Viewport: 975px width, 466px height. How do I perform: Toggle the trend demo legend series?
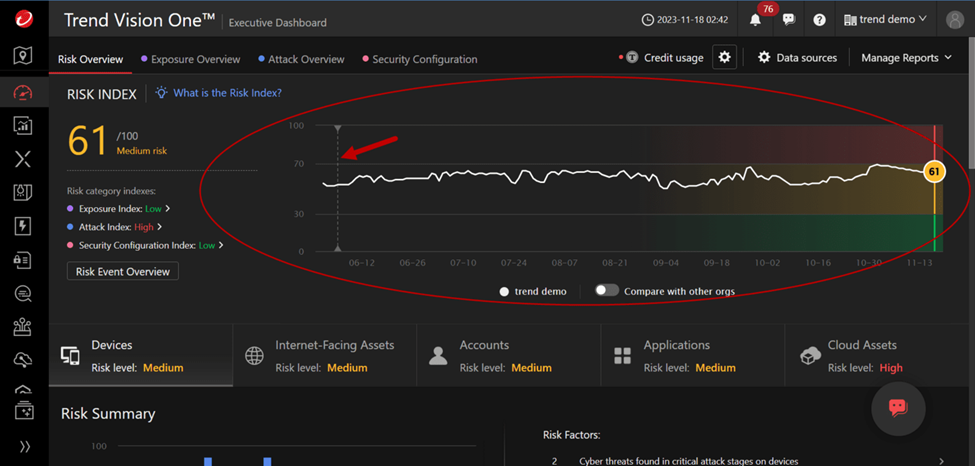click(534, 291)
